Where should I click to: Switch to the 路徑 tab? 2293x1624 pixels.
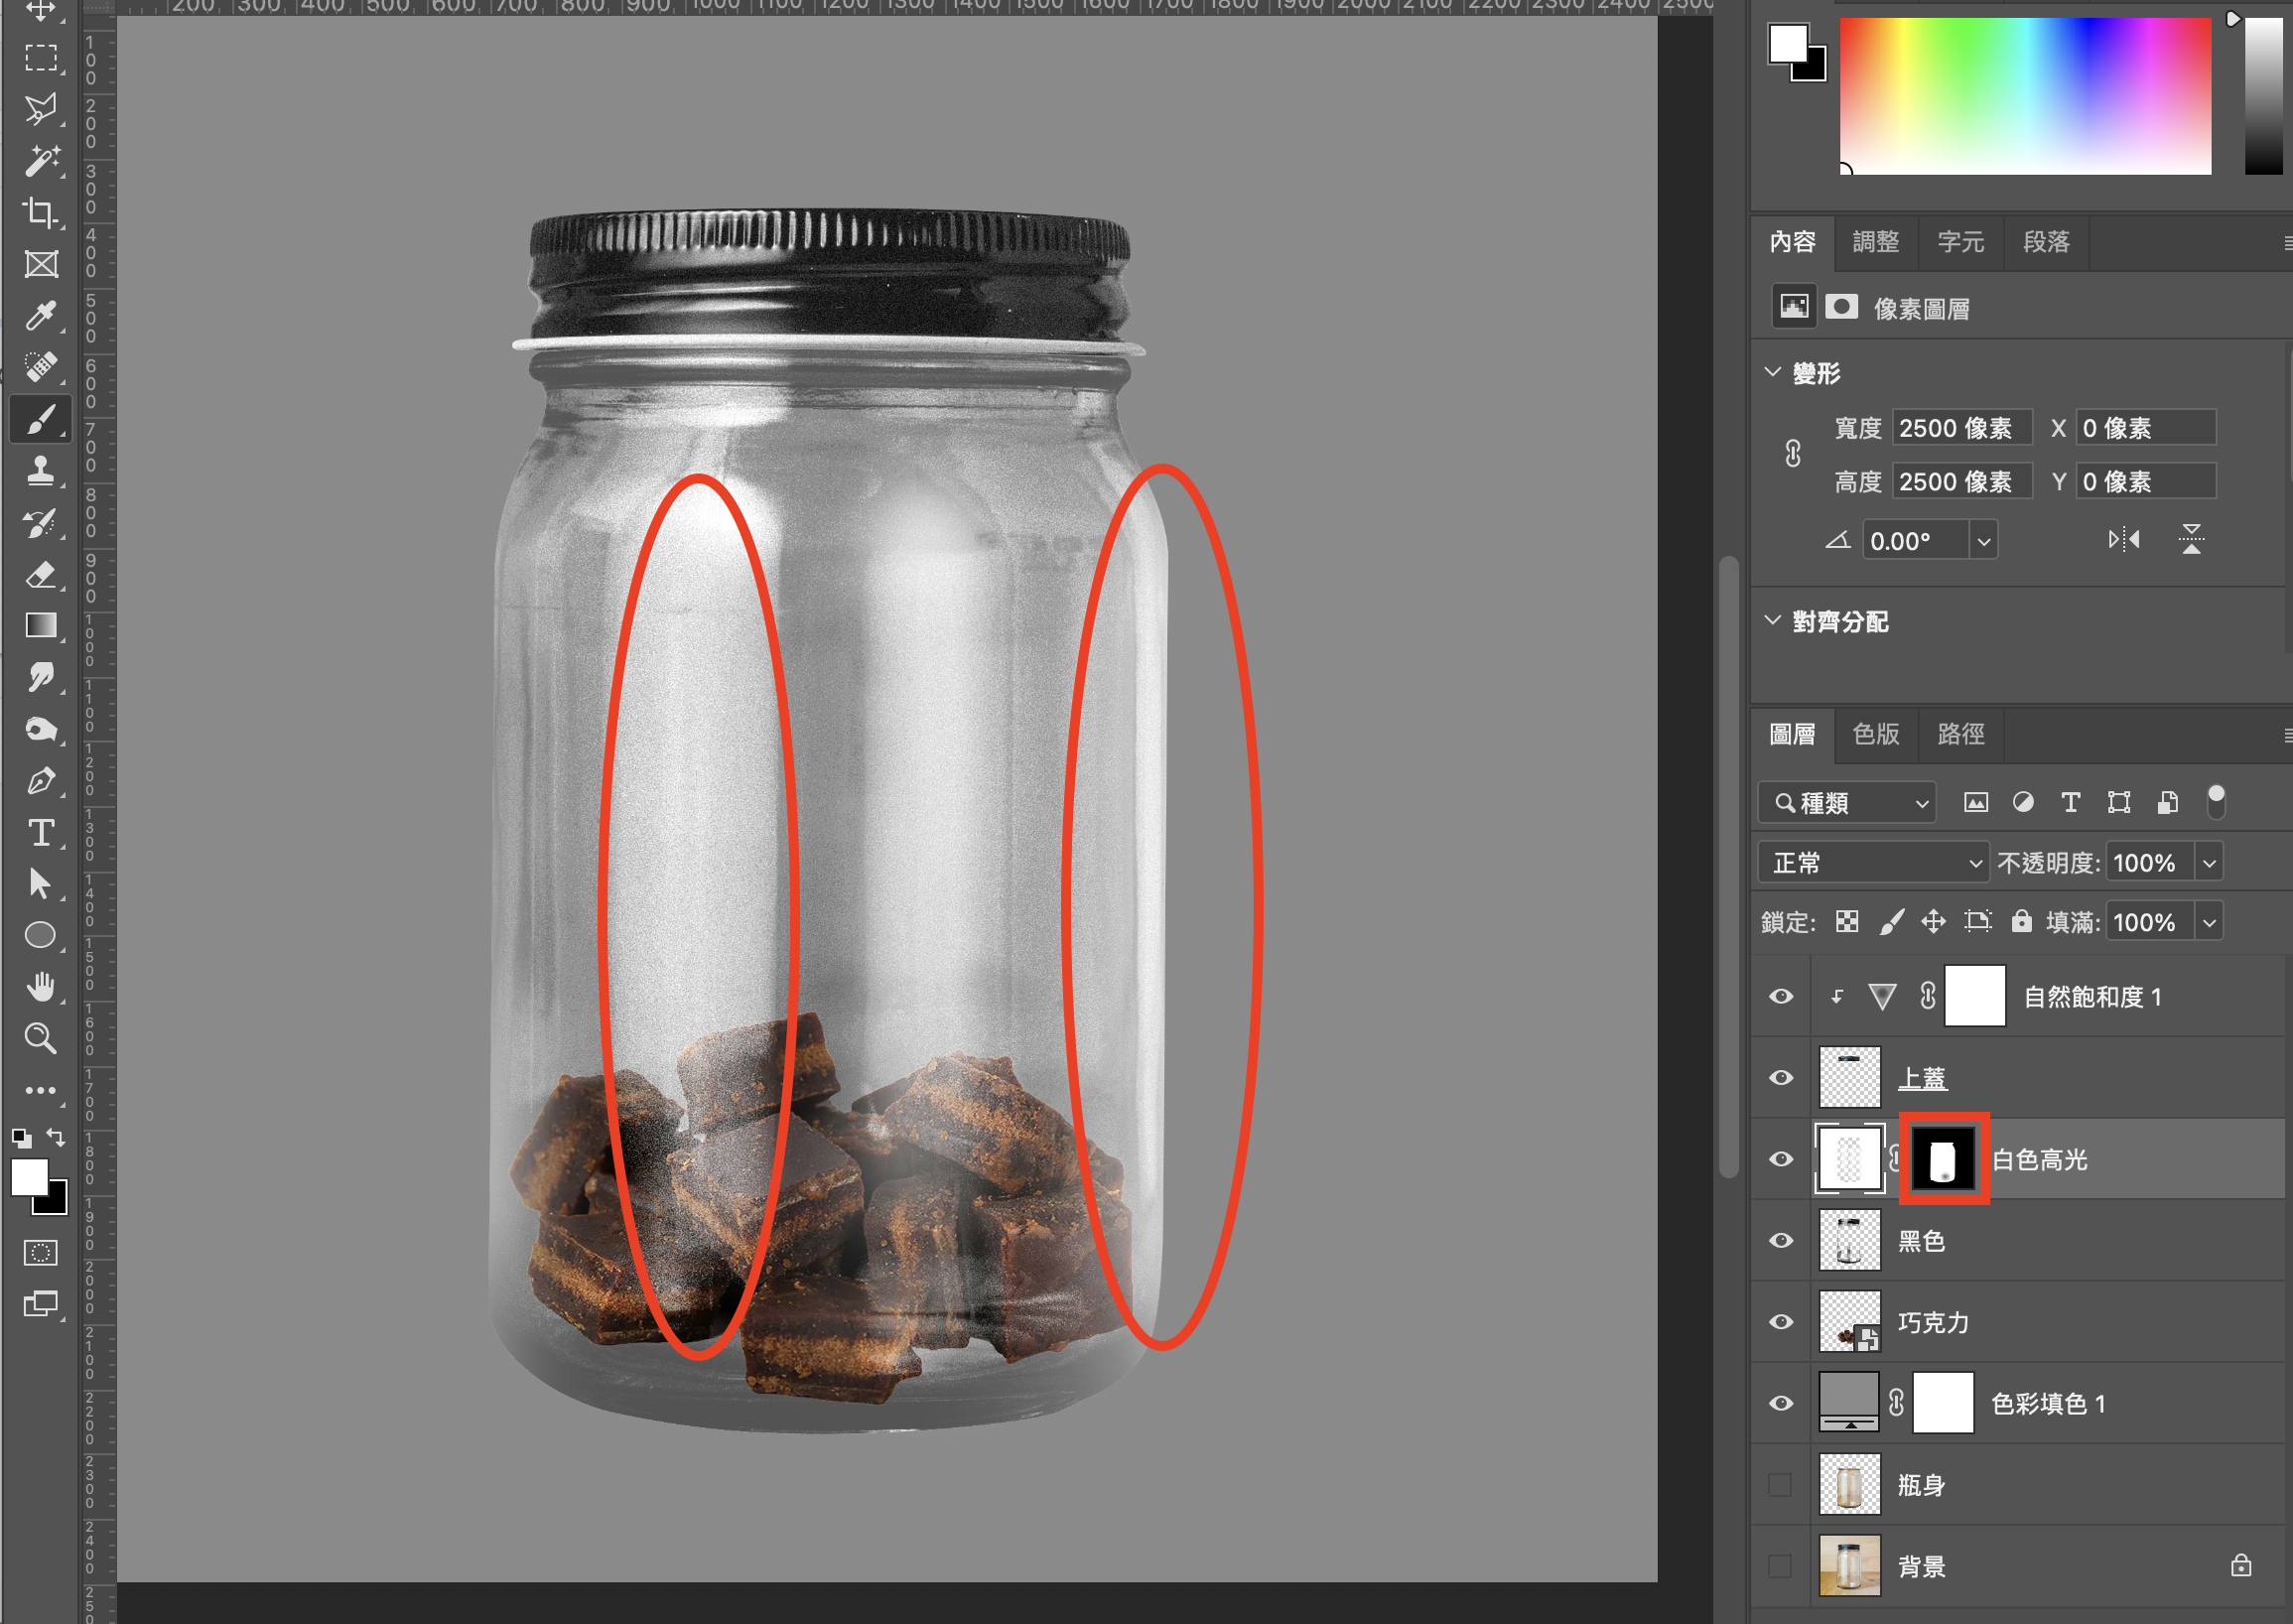point(1961,734)
